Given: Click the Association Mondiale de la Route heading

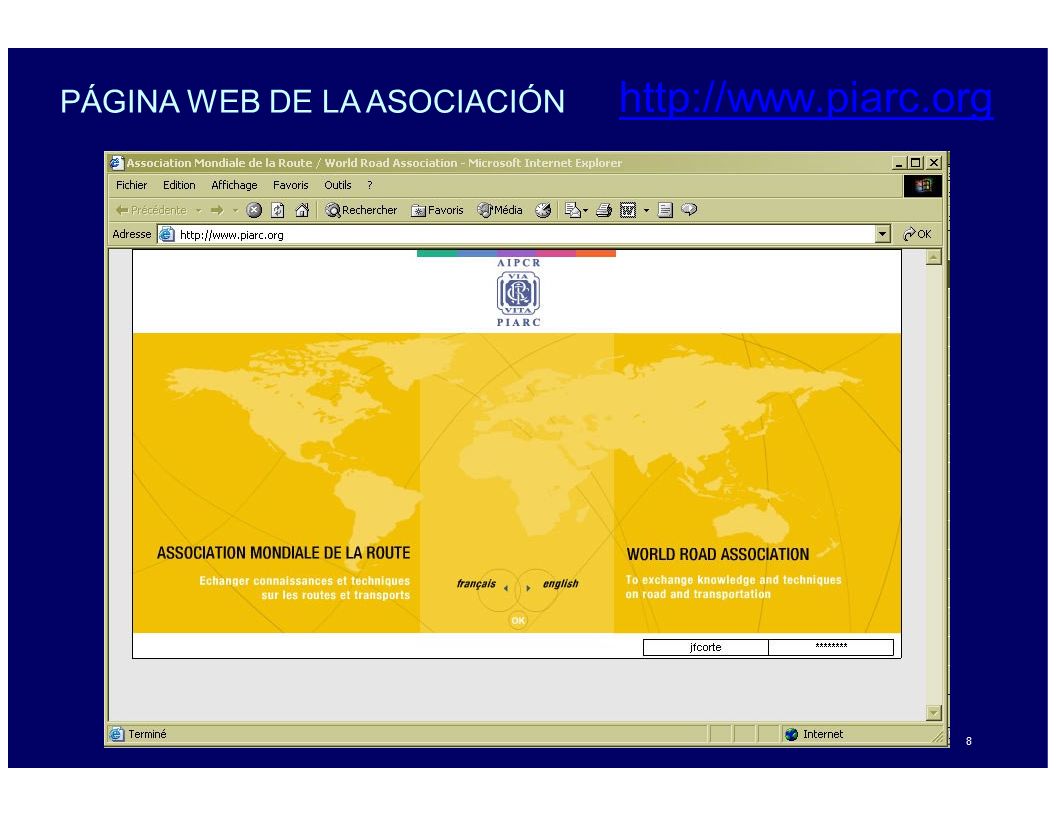Looking at the screenshot, I should point(284,553).
